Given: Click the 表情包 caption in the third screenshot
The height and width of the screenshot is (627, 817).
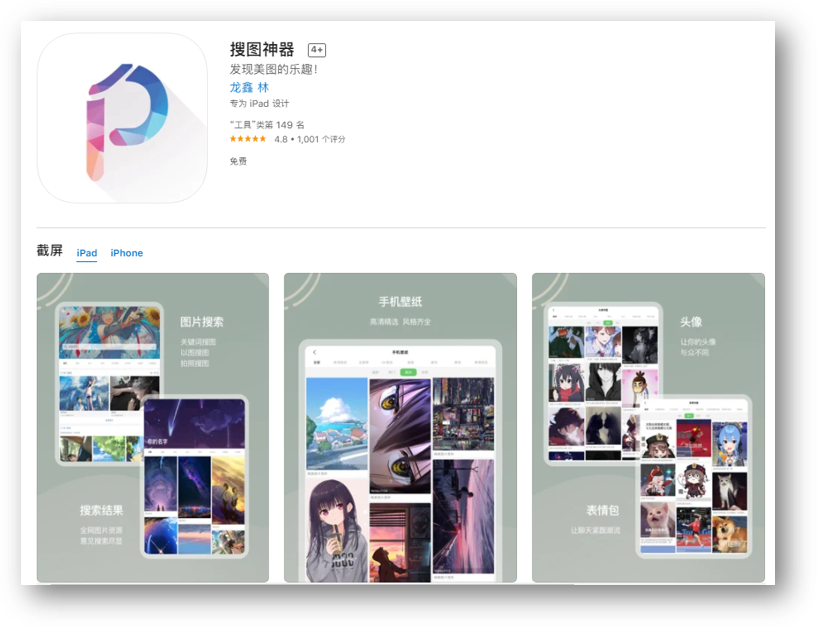Looking at the screenshot, I should [602, 510].
